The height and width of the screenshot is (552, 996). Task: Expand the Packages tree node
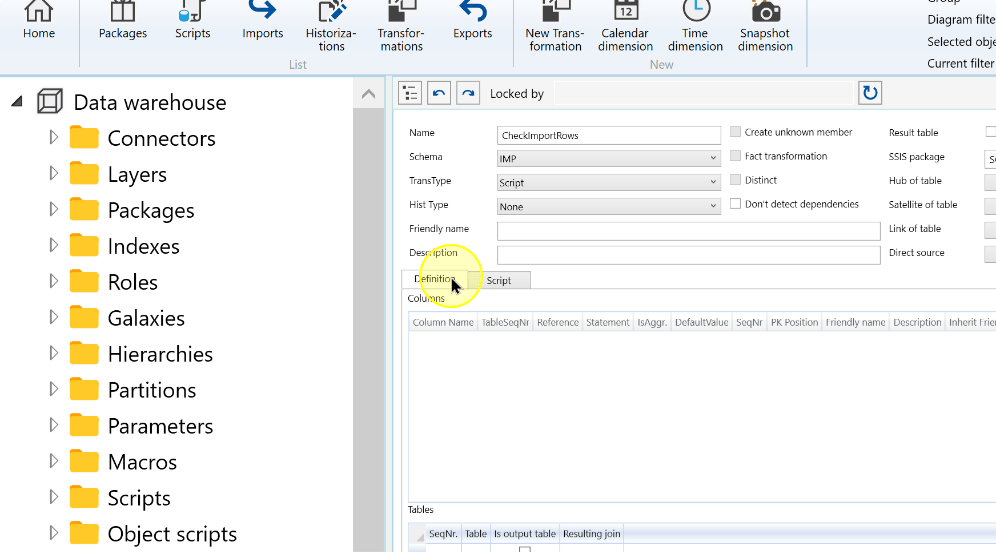tap(53, 209)
